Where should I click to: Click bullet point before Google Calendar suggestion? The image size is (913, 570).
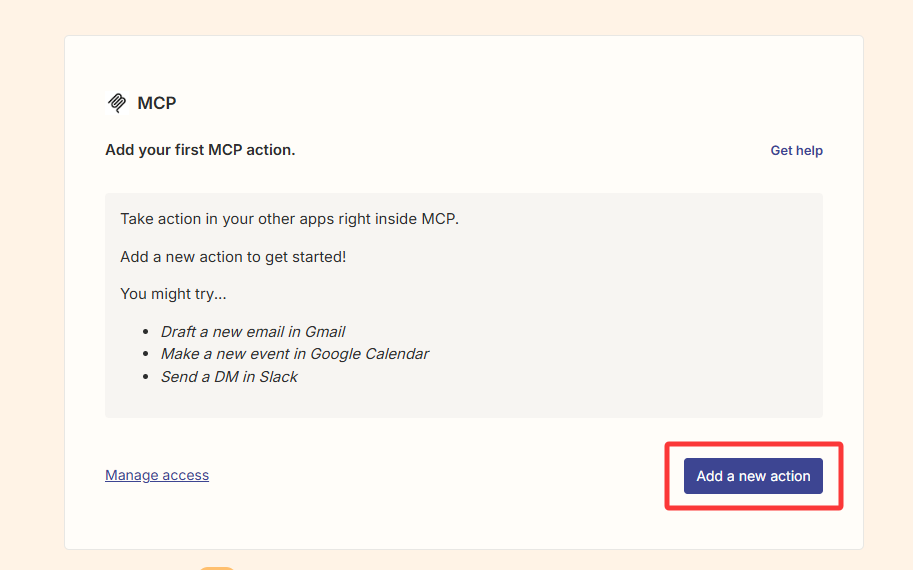tap(146, 354)
